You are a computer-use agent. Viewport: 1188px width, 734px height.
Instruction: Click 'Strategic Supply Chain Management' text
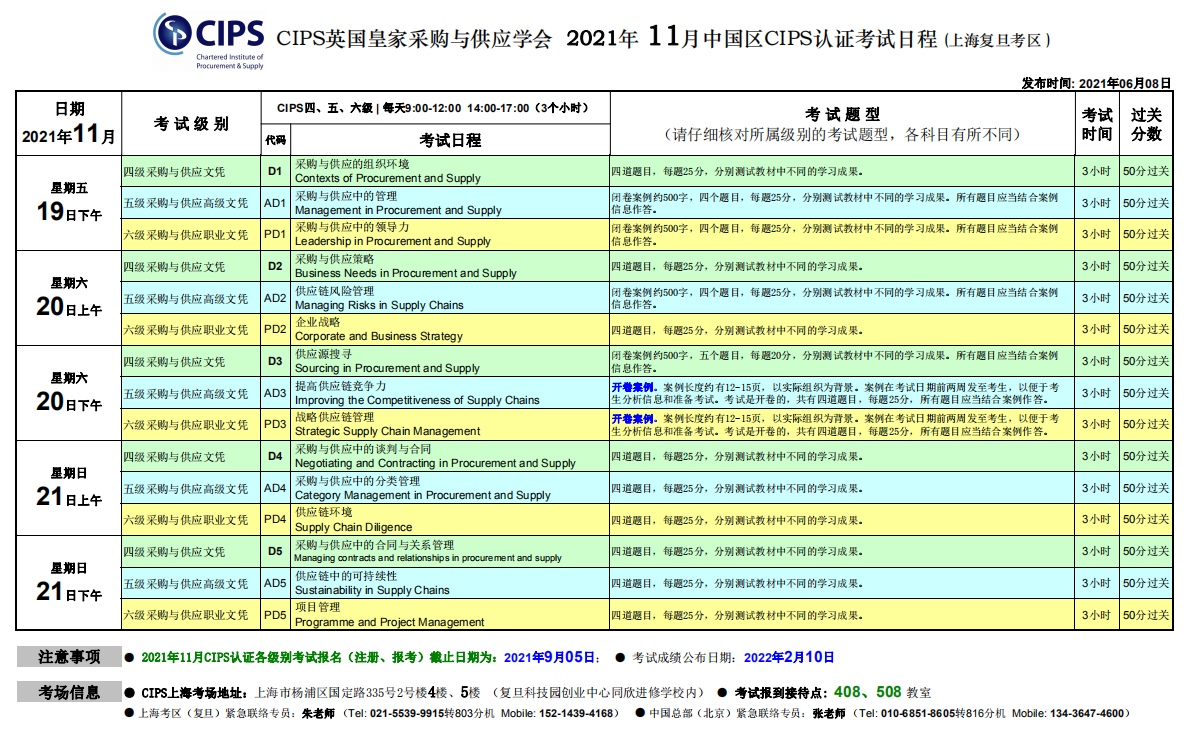387,431
